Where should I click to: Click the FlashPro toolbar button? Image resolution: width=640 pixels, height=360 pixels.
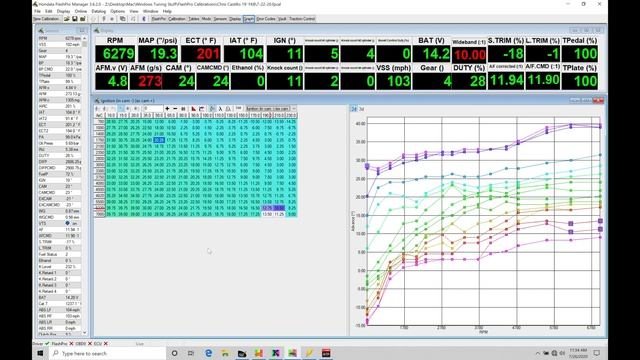158,19
